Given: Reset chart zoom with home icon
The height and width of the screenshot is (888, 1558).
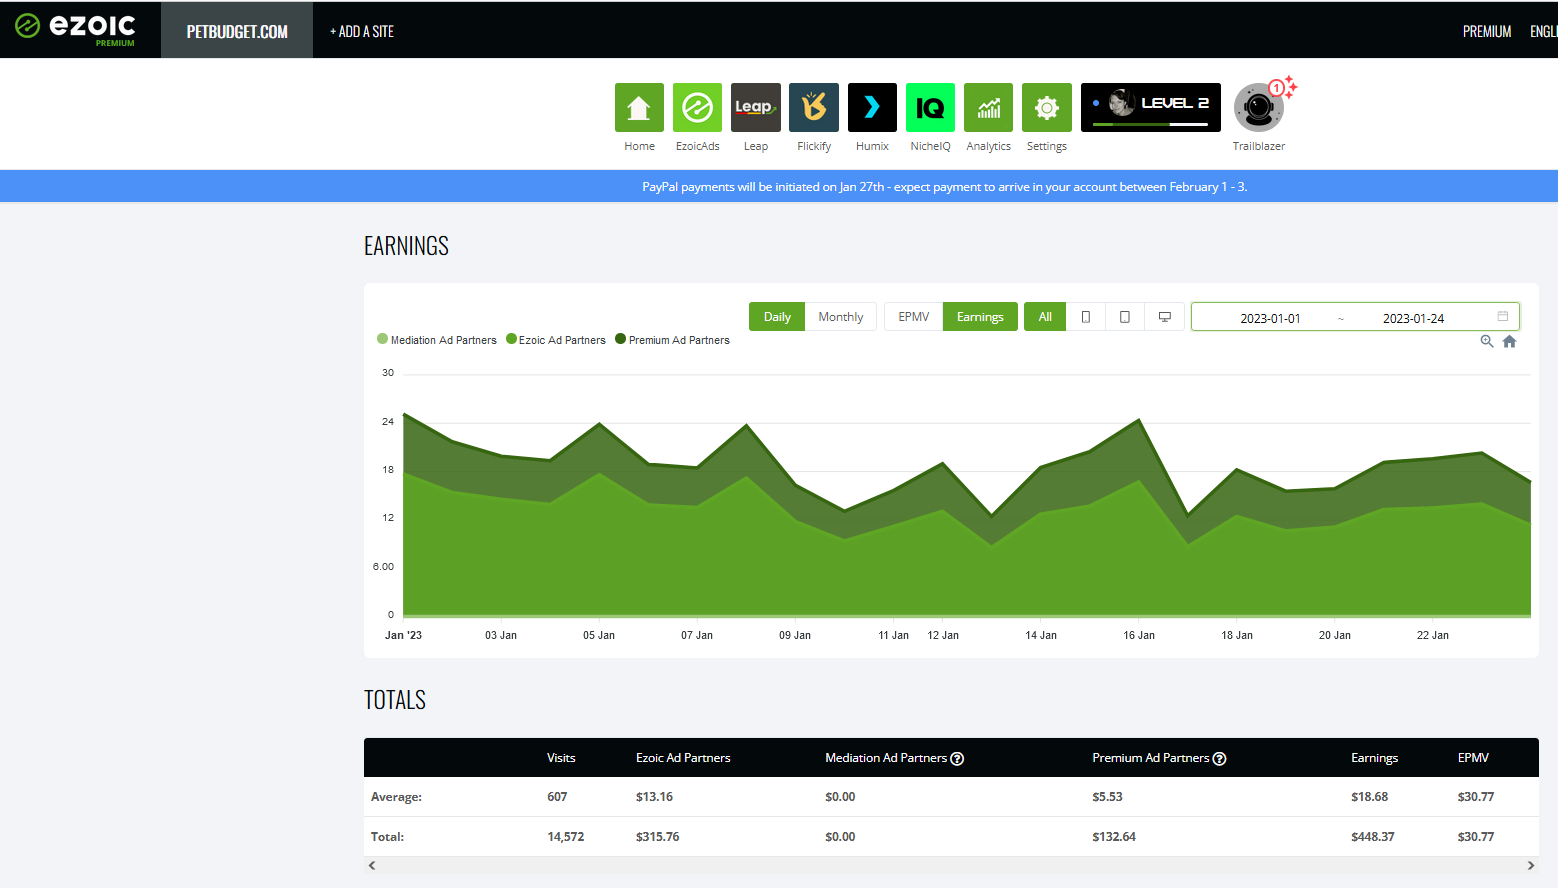Looking at the screenshot, I should coord(1510,341).
